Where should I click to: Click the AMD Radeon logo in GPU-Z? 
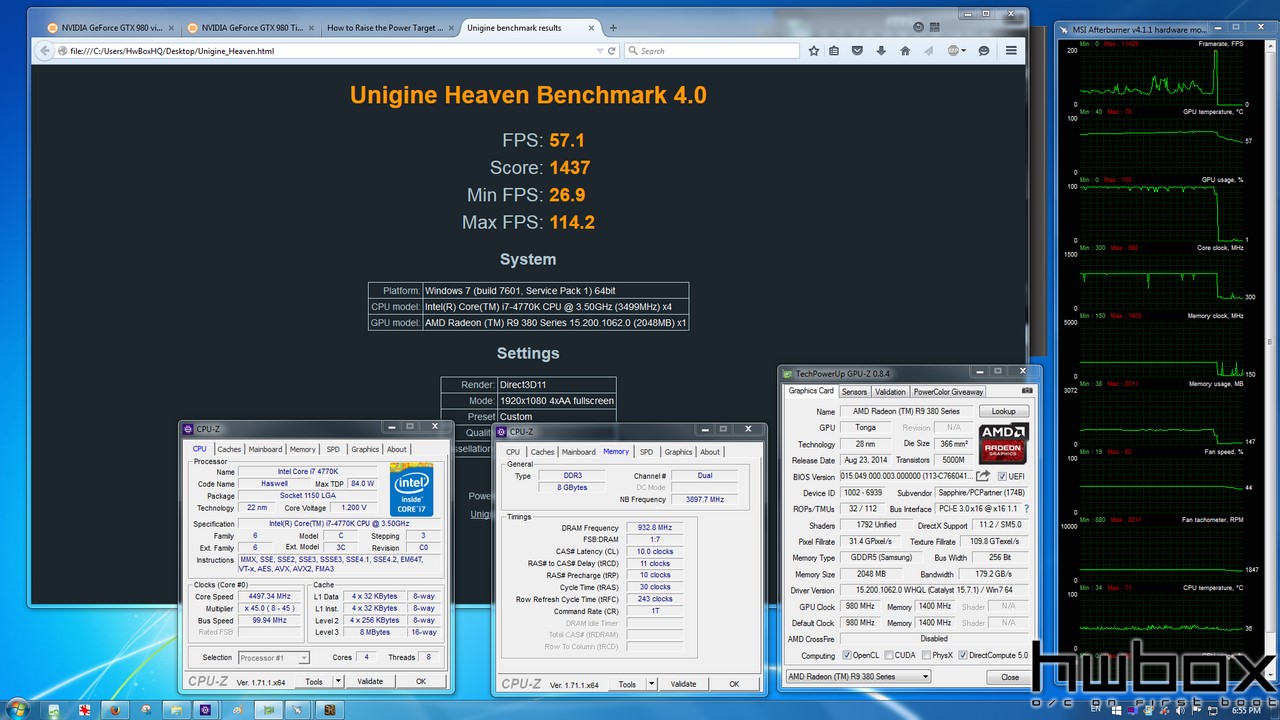coord(1003,443)
